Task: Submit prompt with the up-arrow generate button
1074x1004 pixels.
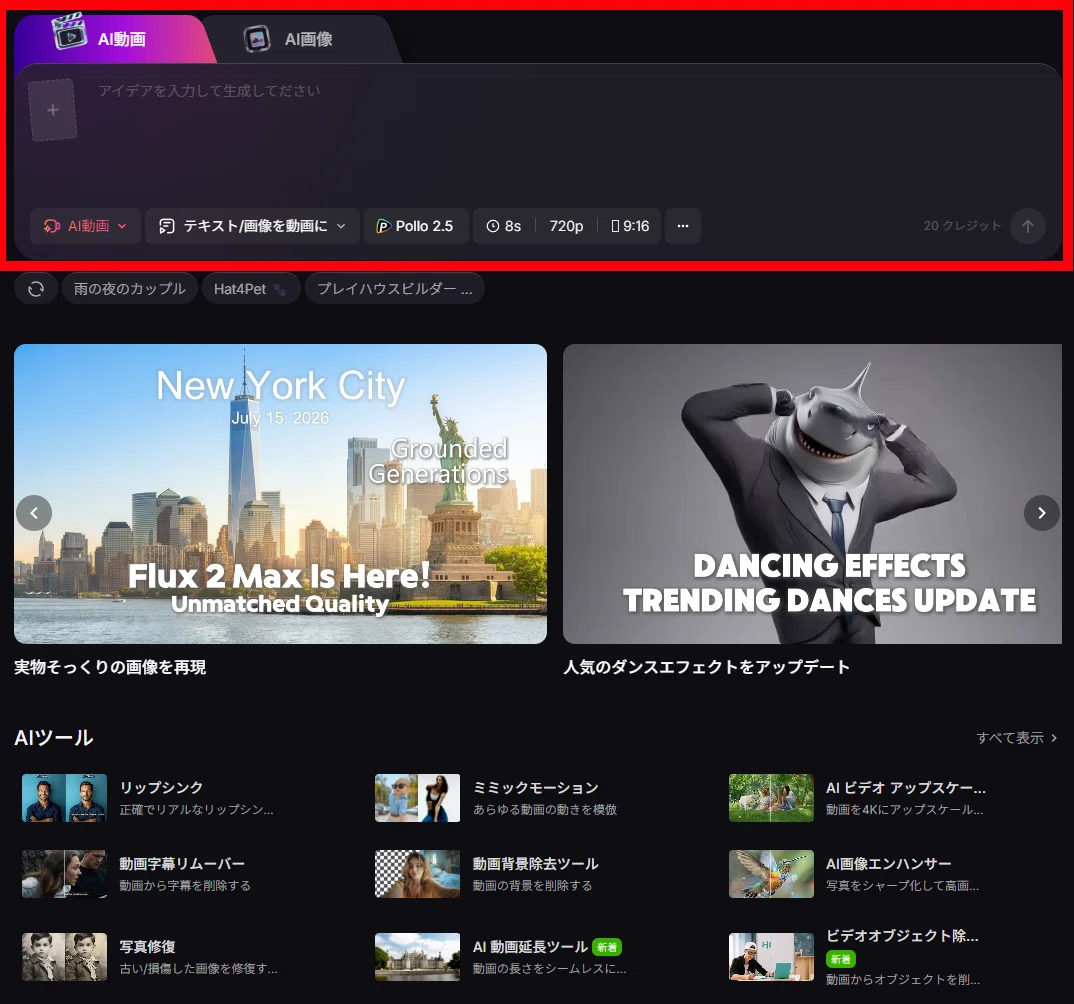Action: tap(1027, 226)
